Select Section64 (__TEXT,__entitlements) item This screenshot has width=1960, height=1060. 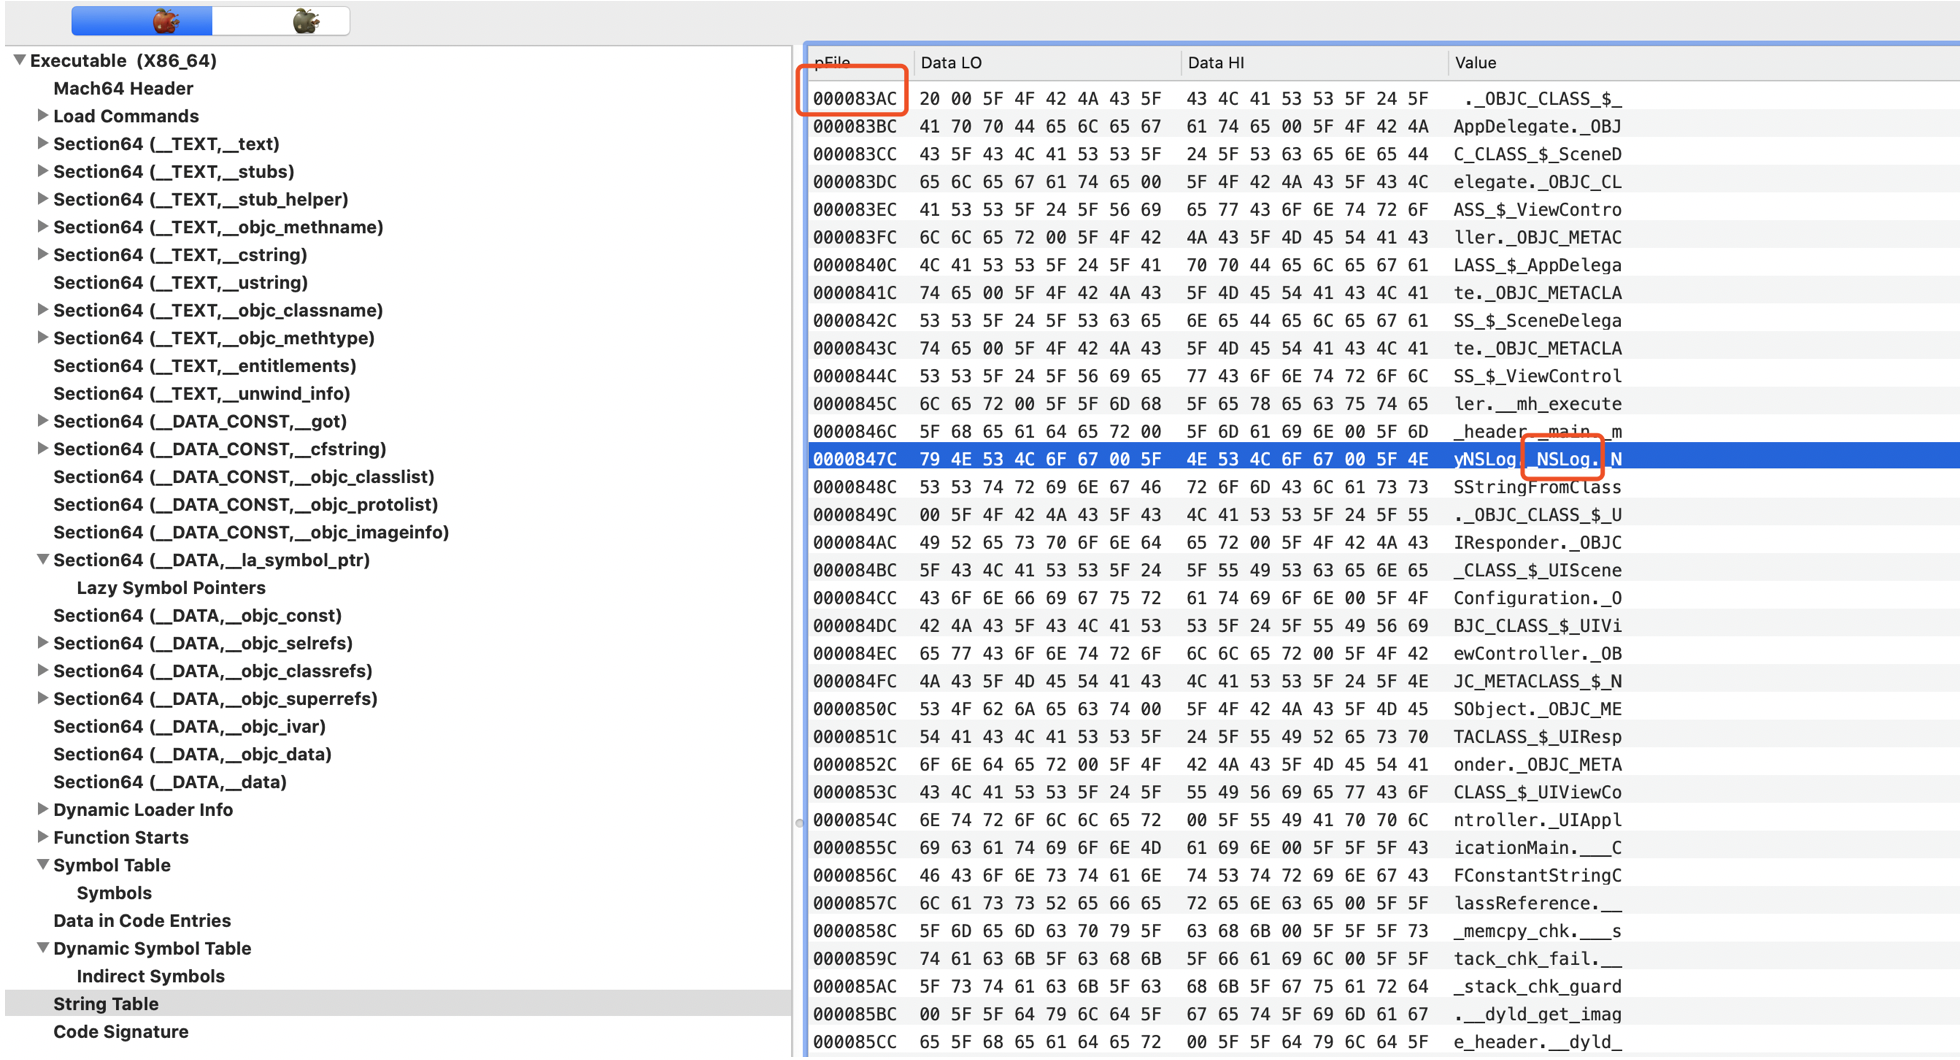[205, 366]
